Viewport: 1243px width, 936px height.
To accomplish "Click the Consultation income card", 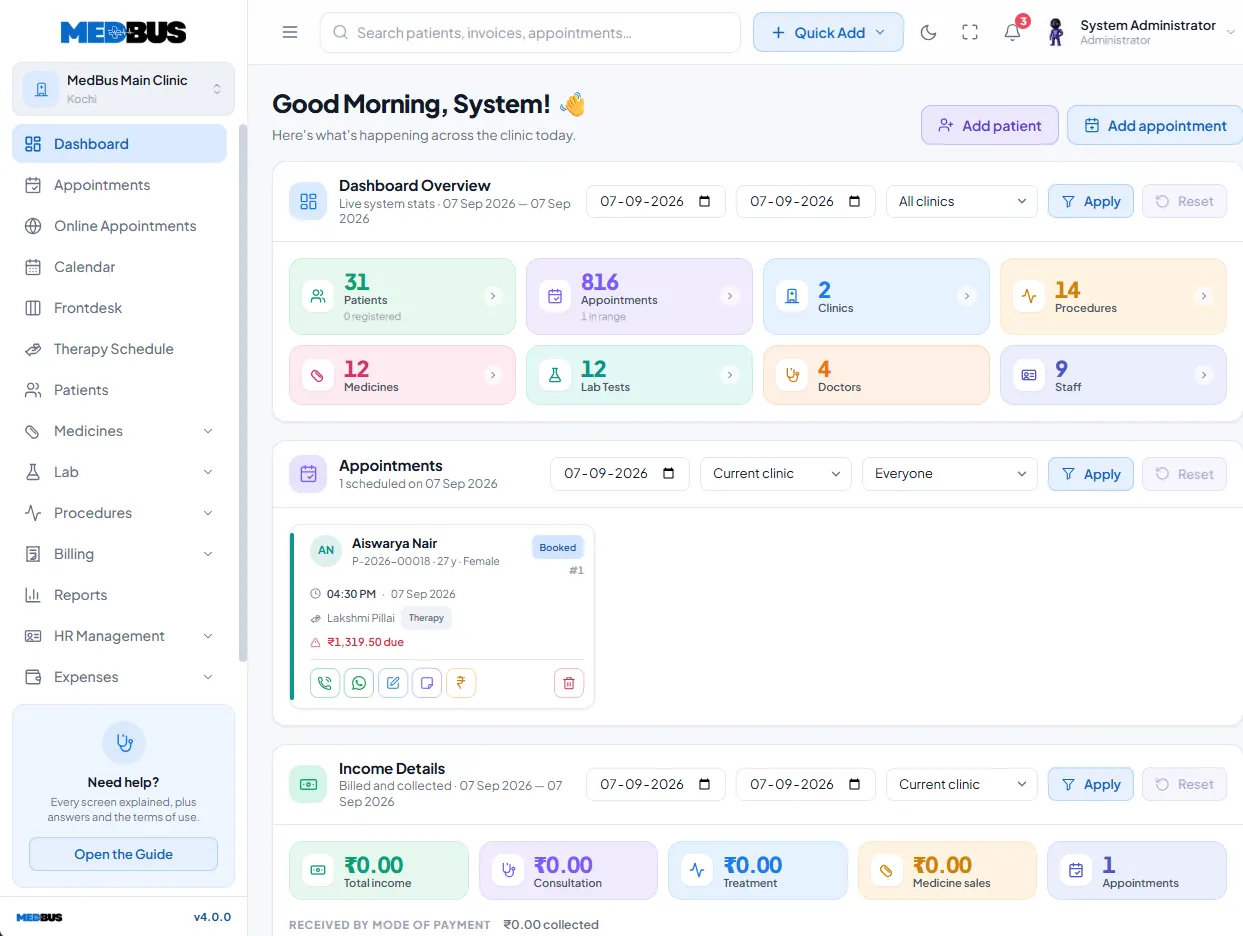I will [x=568, y=870].
